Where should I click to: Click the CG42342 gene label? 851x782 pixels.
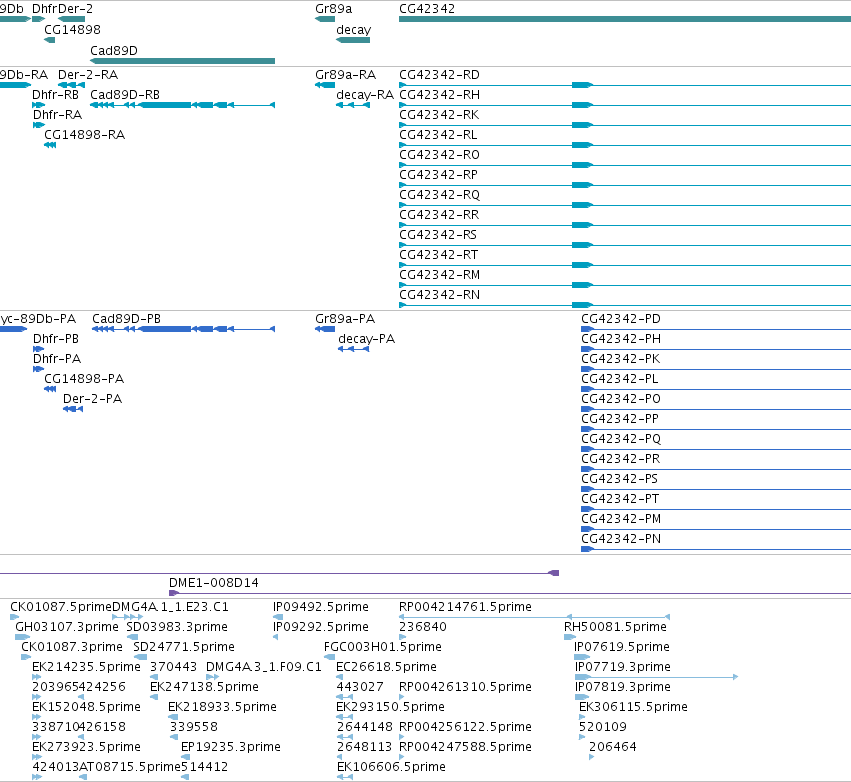(427, 9)
